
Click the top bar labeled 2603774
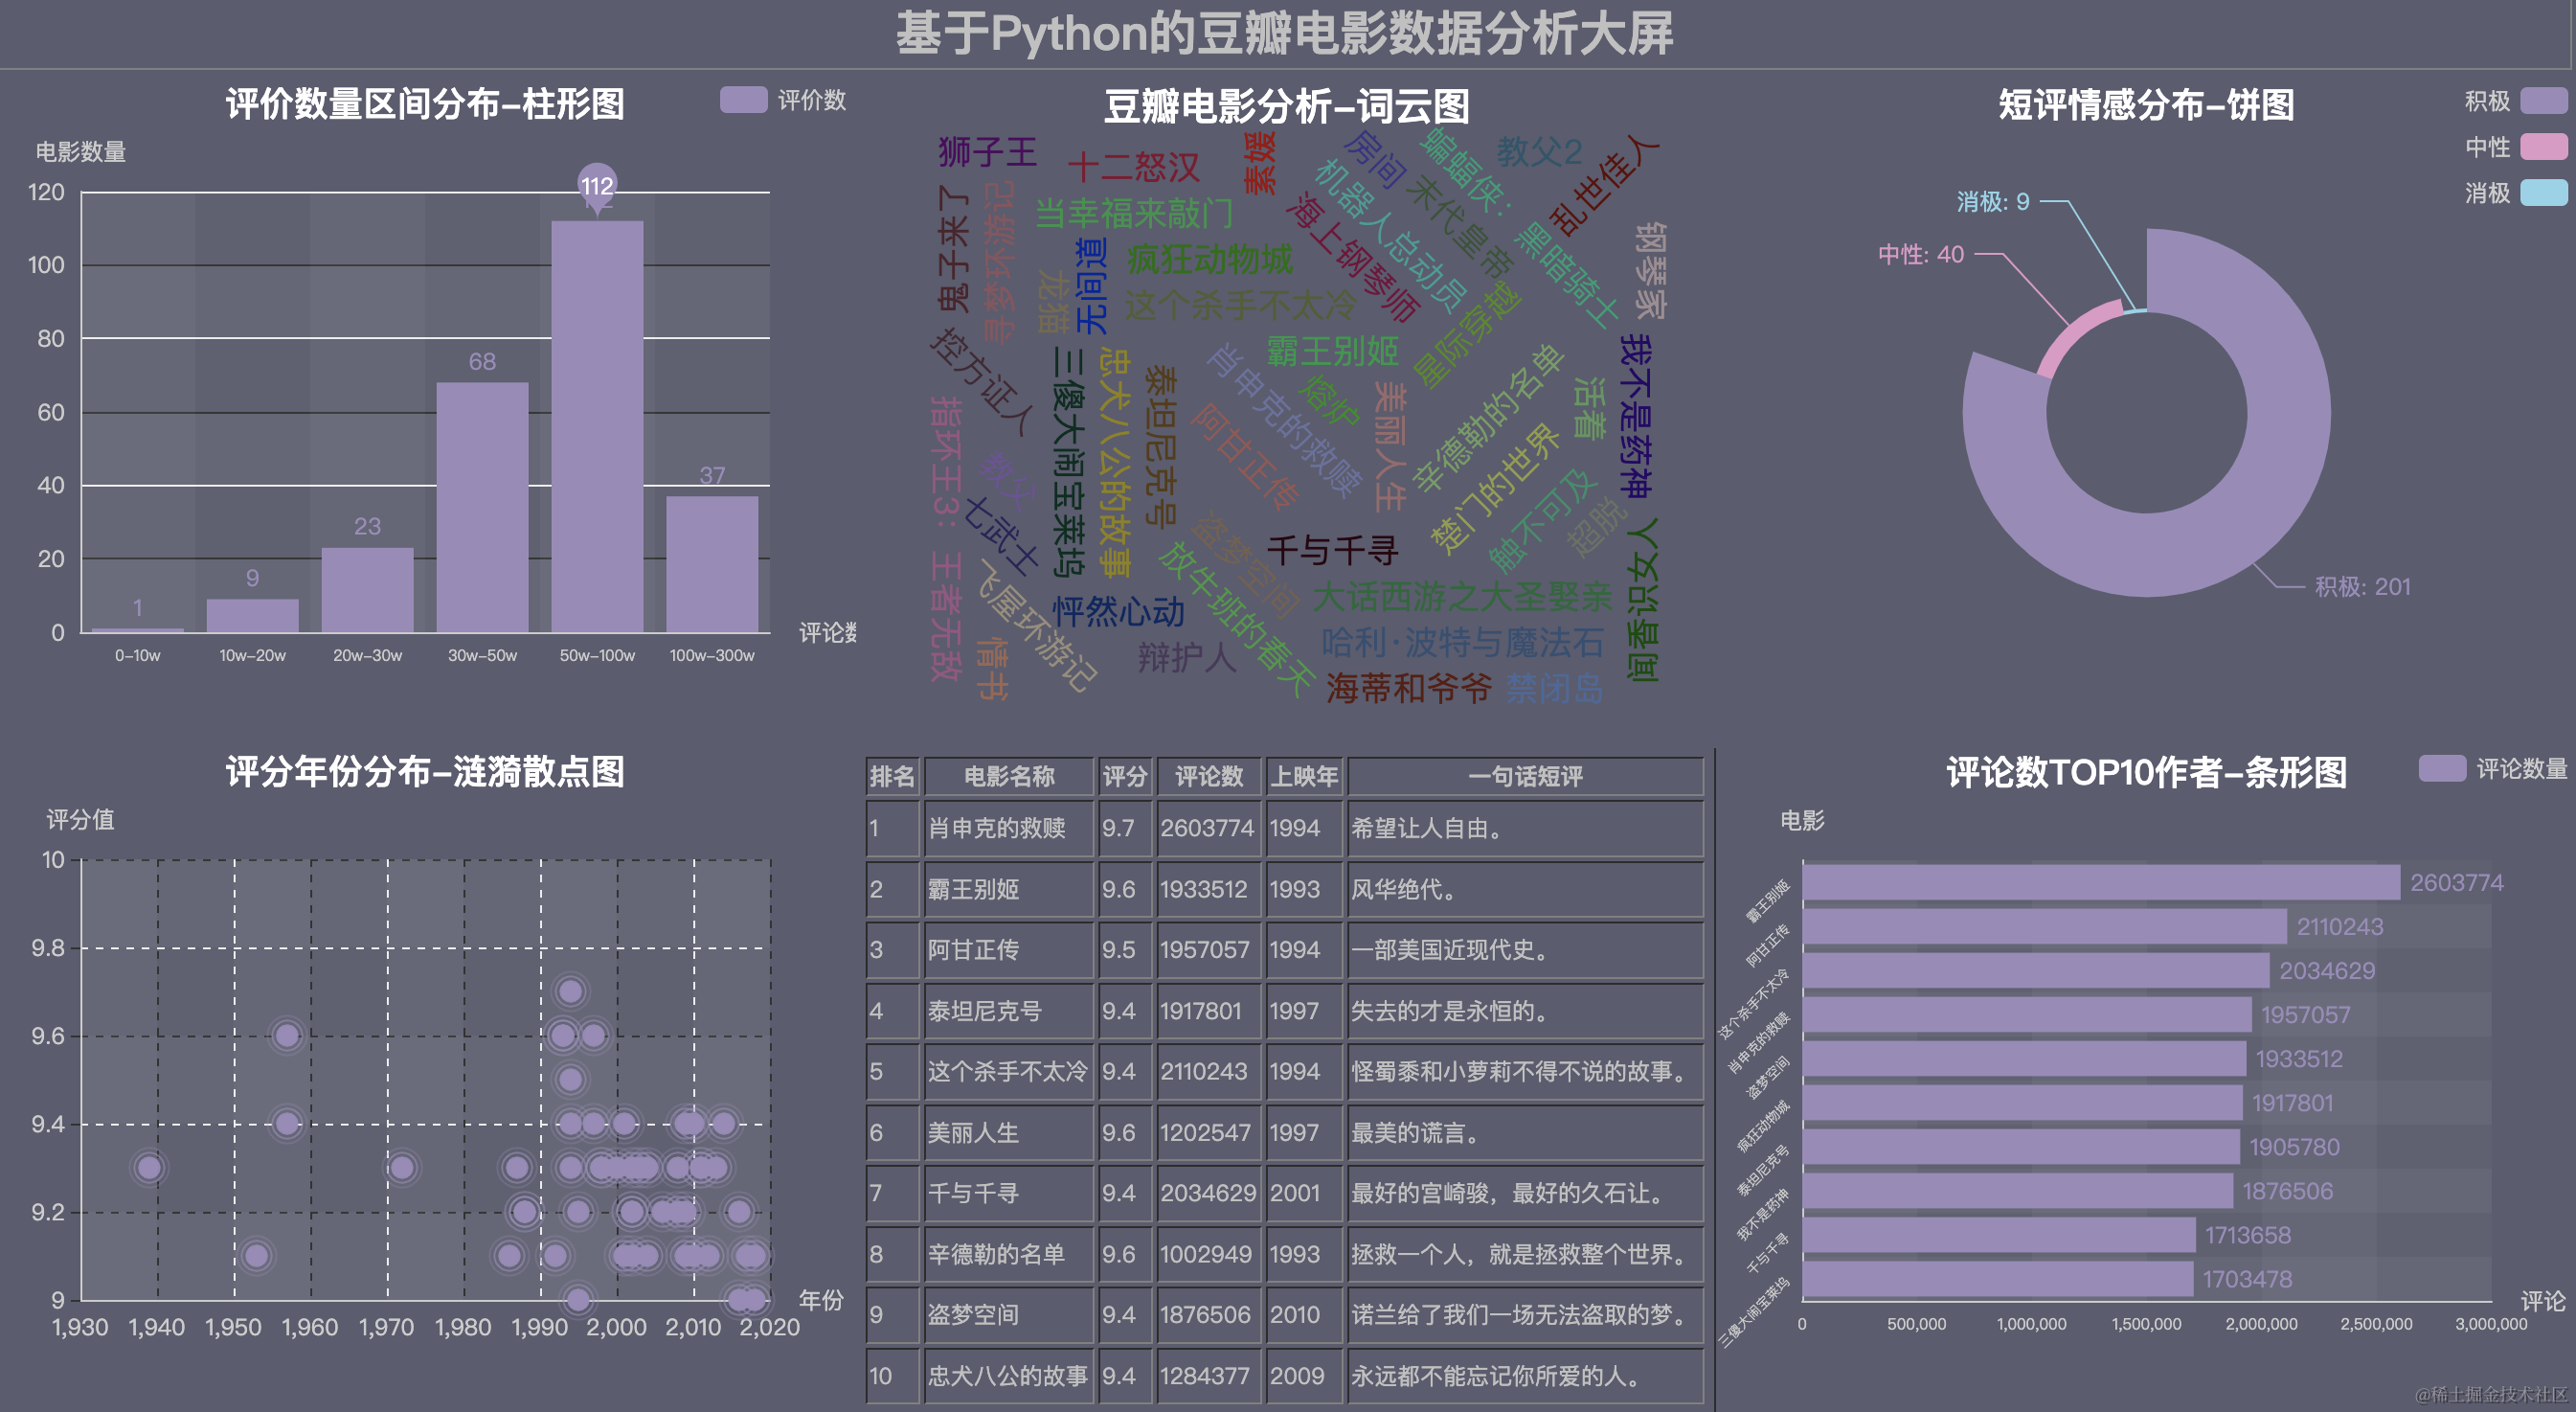2100,882
